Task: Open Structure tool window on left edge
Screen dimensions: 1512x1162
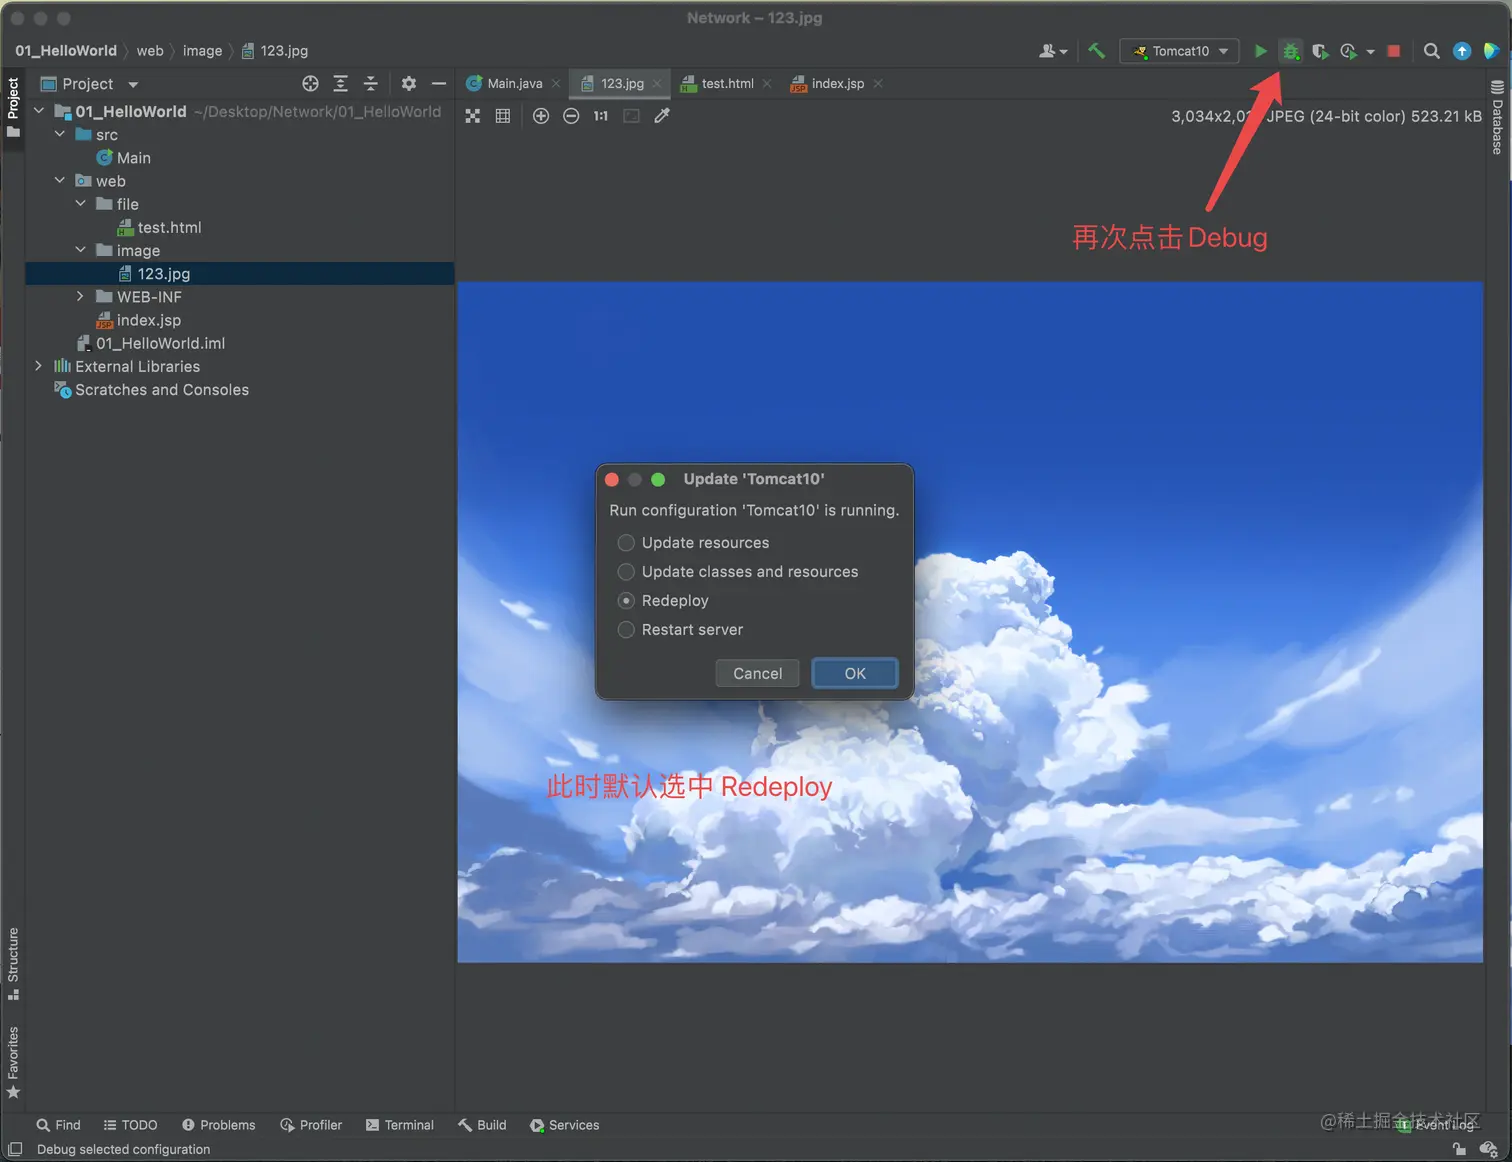Action: pos(13,964)
